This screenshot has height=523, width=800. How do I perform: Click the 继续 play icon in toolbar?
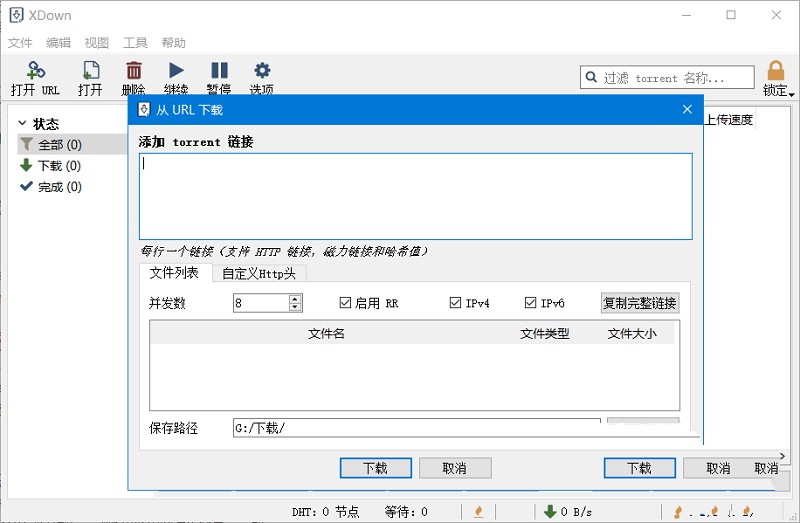click(177, 70)
